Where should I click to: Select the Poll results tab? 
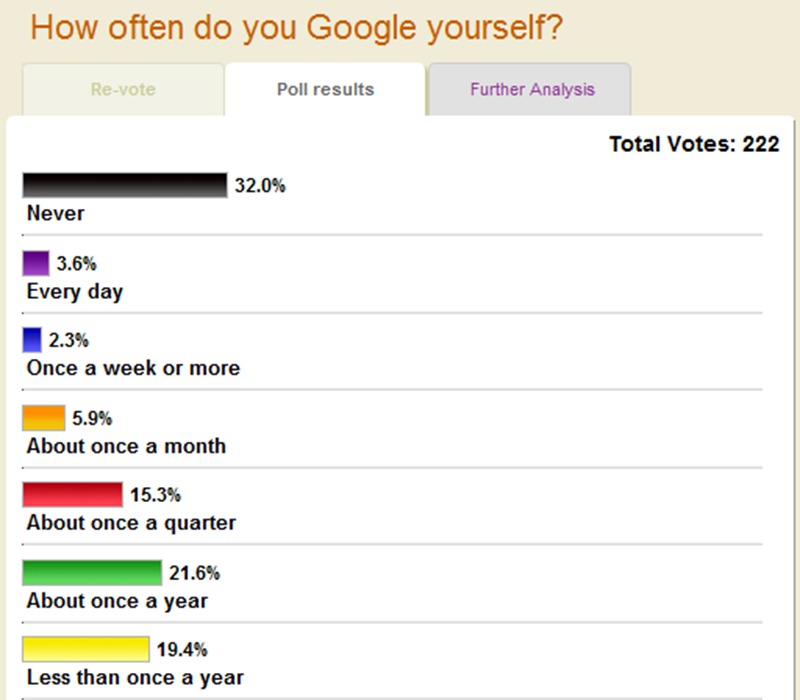pyautogui.click(x=325, y=90)
